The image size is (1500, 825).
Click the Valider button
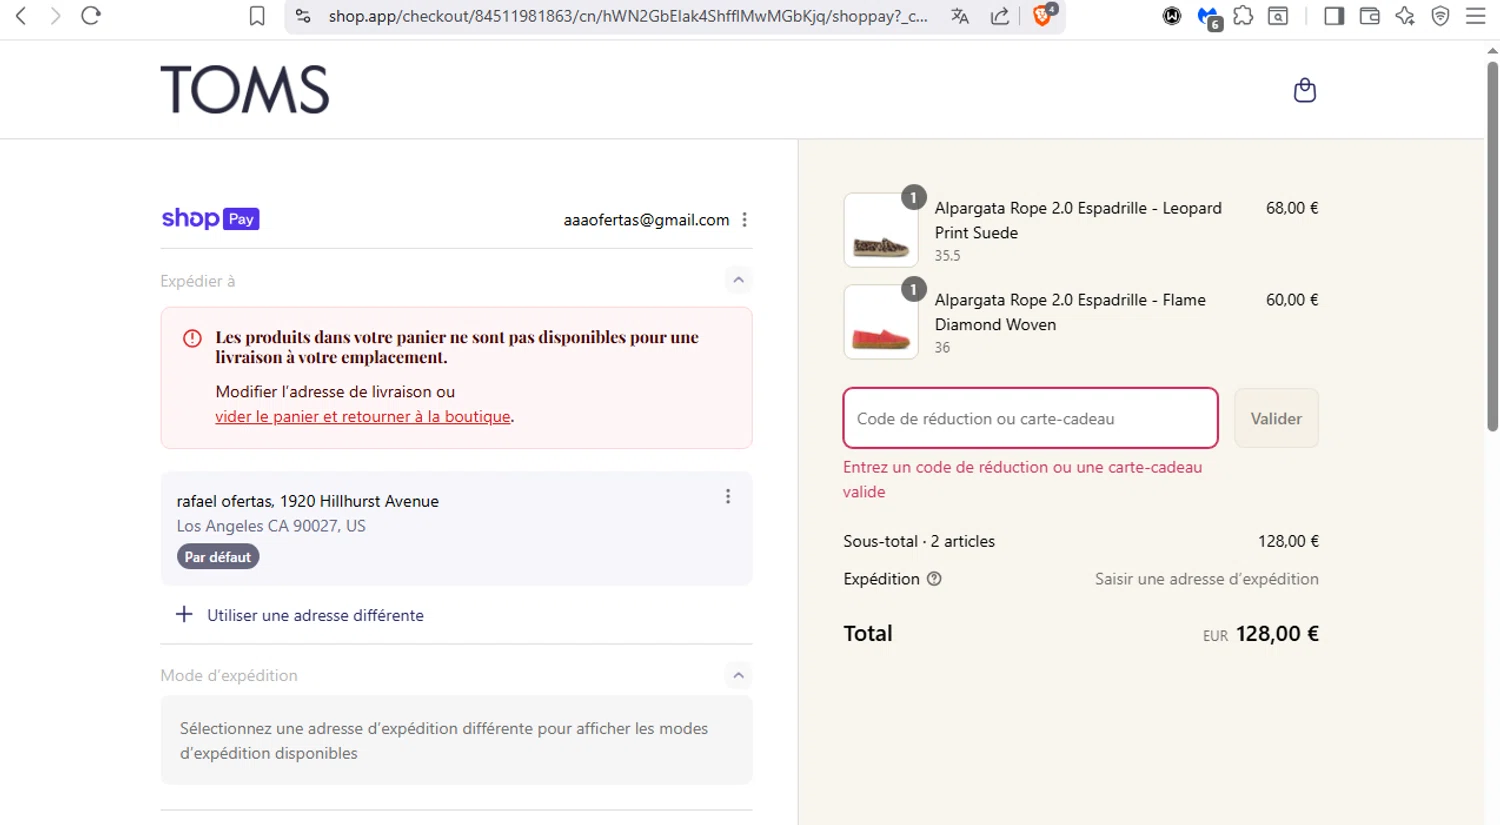(1276, 418)
